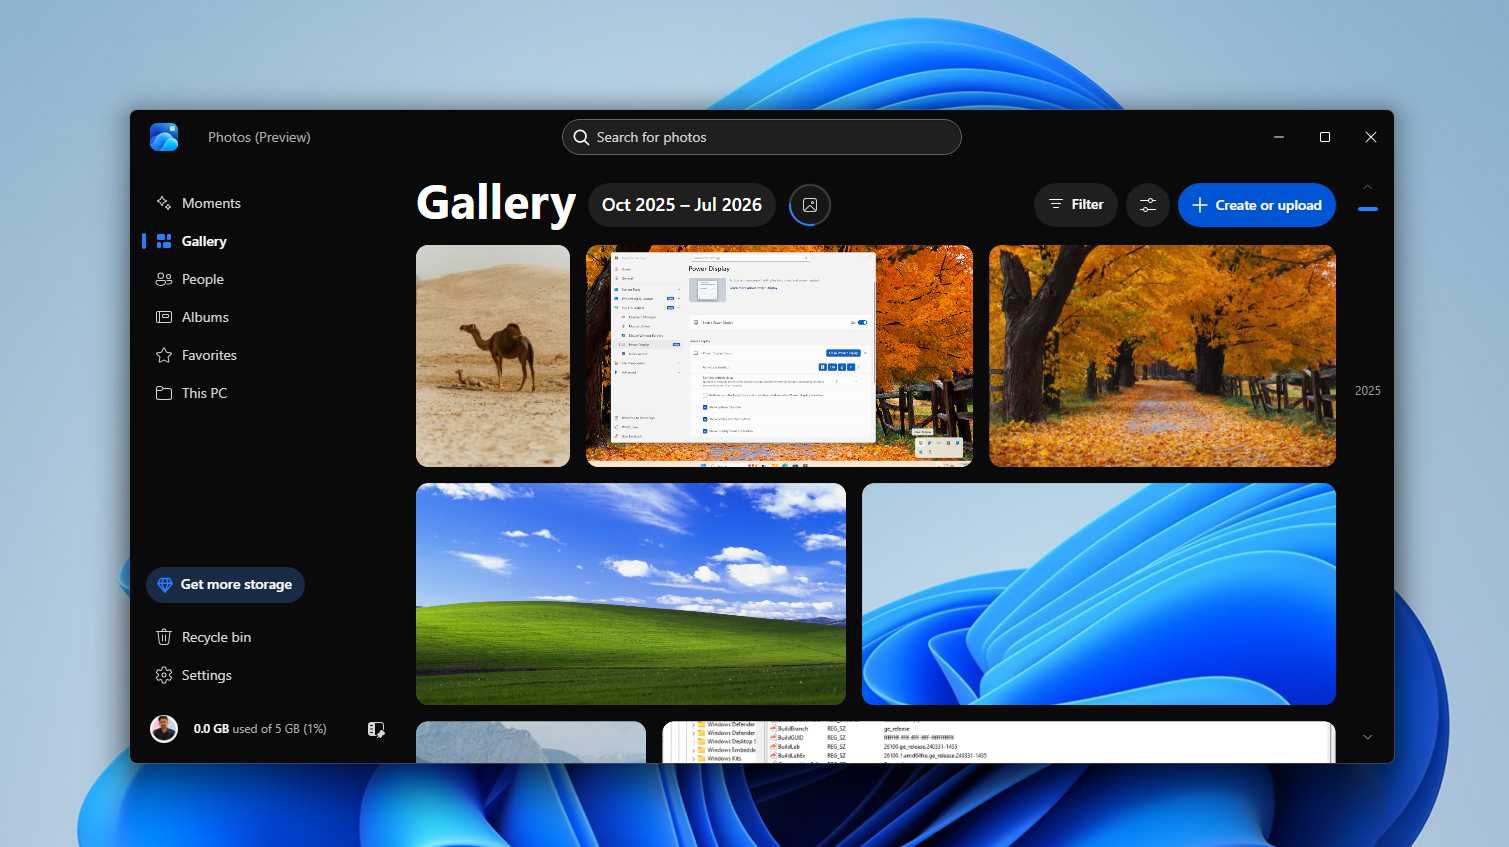
Task: Click Create or upload button
Action: point(1257,205)
